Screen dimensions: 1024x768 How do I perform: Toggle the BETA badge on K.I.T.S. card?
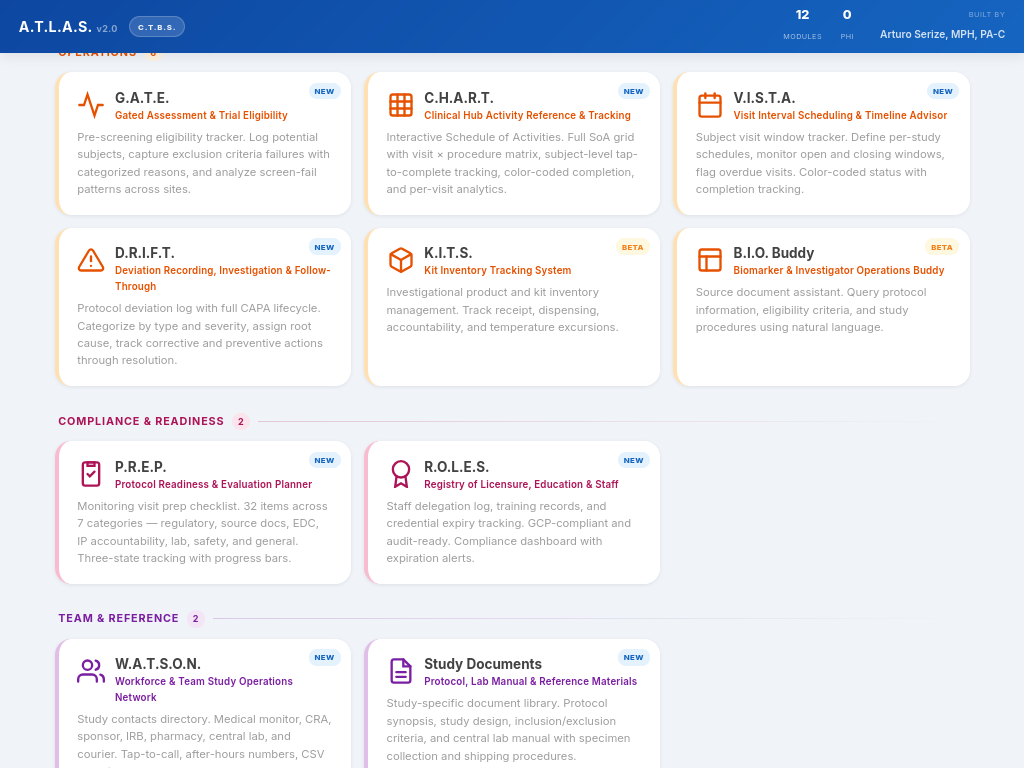point(632,246)
